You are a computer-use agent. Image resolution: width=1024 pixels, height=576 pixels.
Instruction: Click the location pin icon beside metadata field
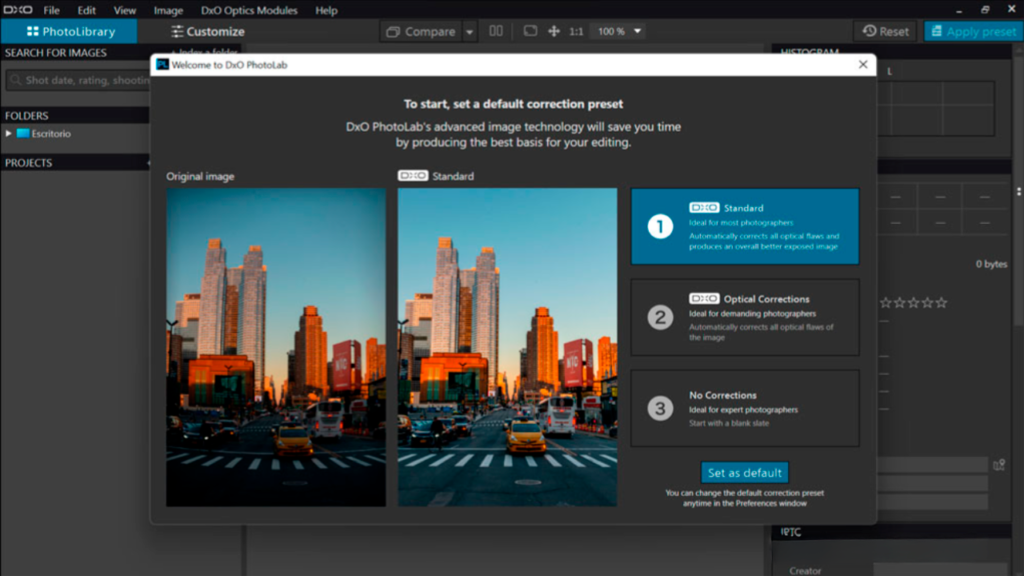coord(998,464)
